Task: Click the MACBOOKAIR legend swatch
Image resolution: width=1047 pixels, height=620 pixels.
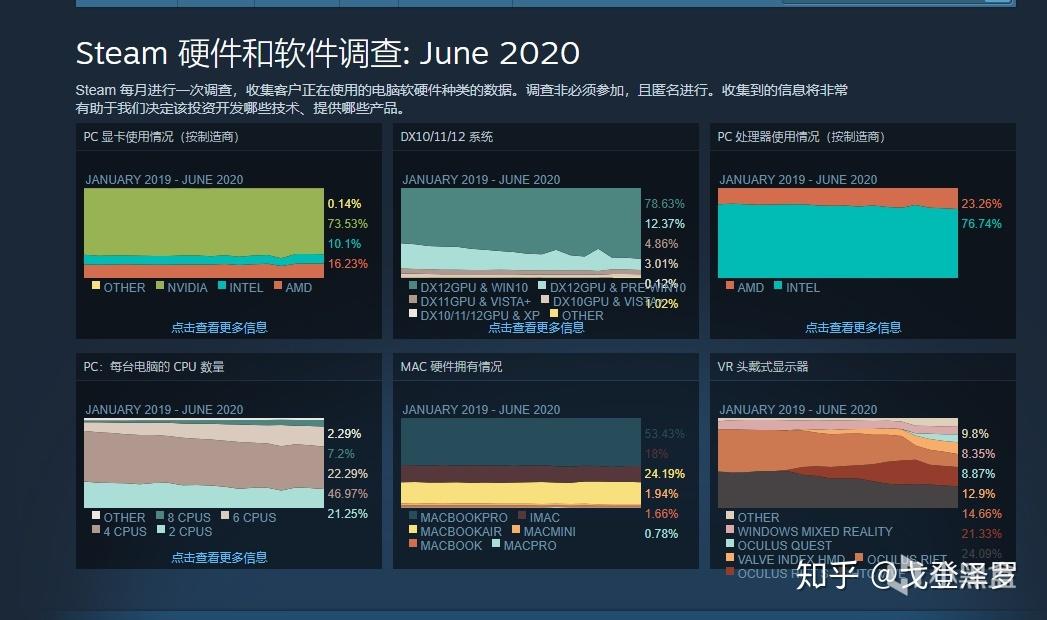Action: [412, 531]
